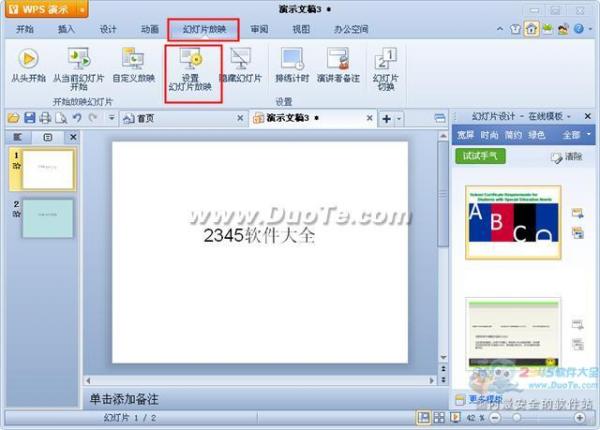
Task: Open the 审阅 ribbon tab
Action: tap(259, 30)
